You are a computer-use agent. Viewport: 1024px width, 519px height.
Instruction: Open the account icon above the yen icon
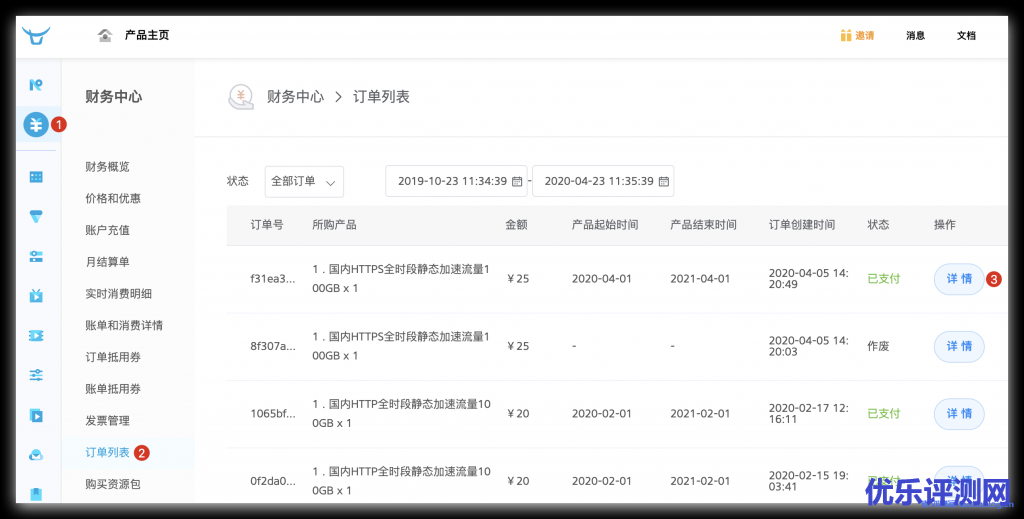36,84
